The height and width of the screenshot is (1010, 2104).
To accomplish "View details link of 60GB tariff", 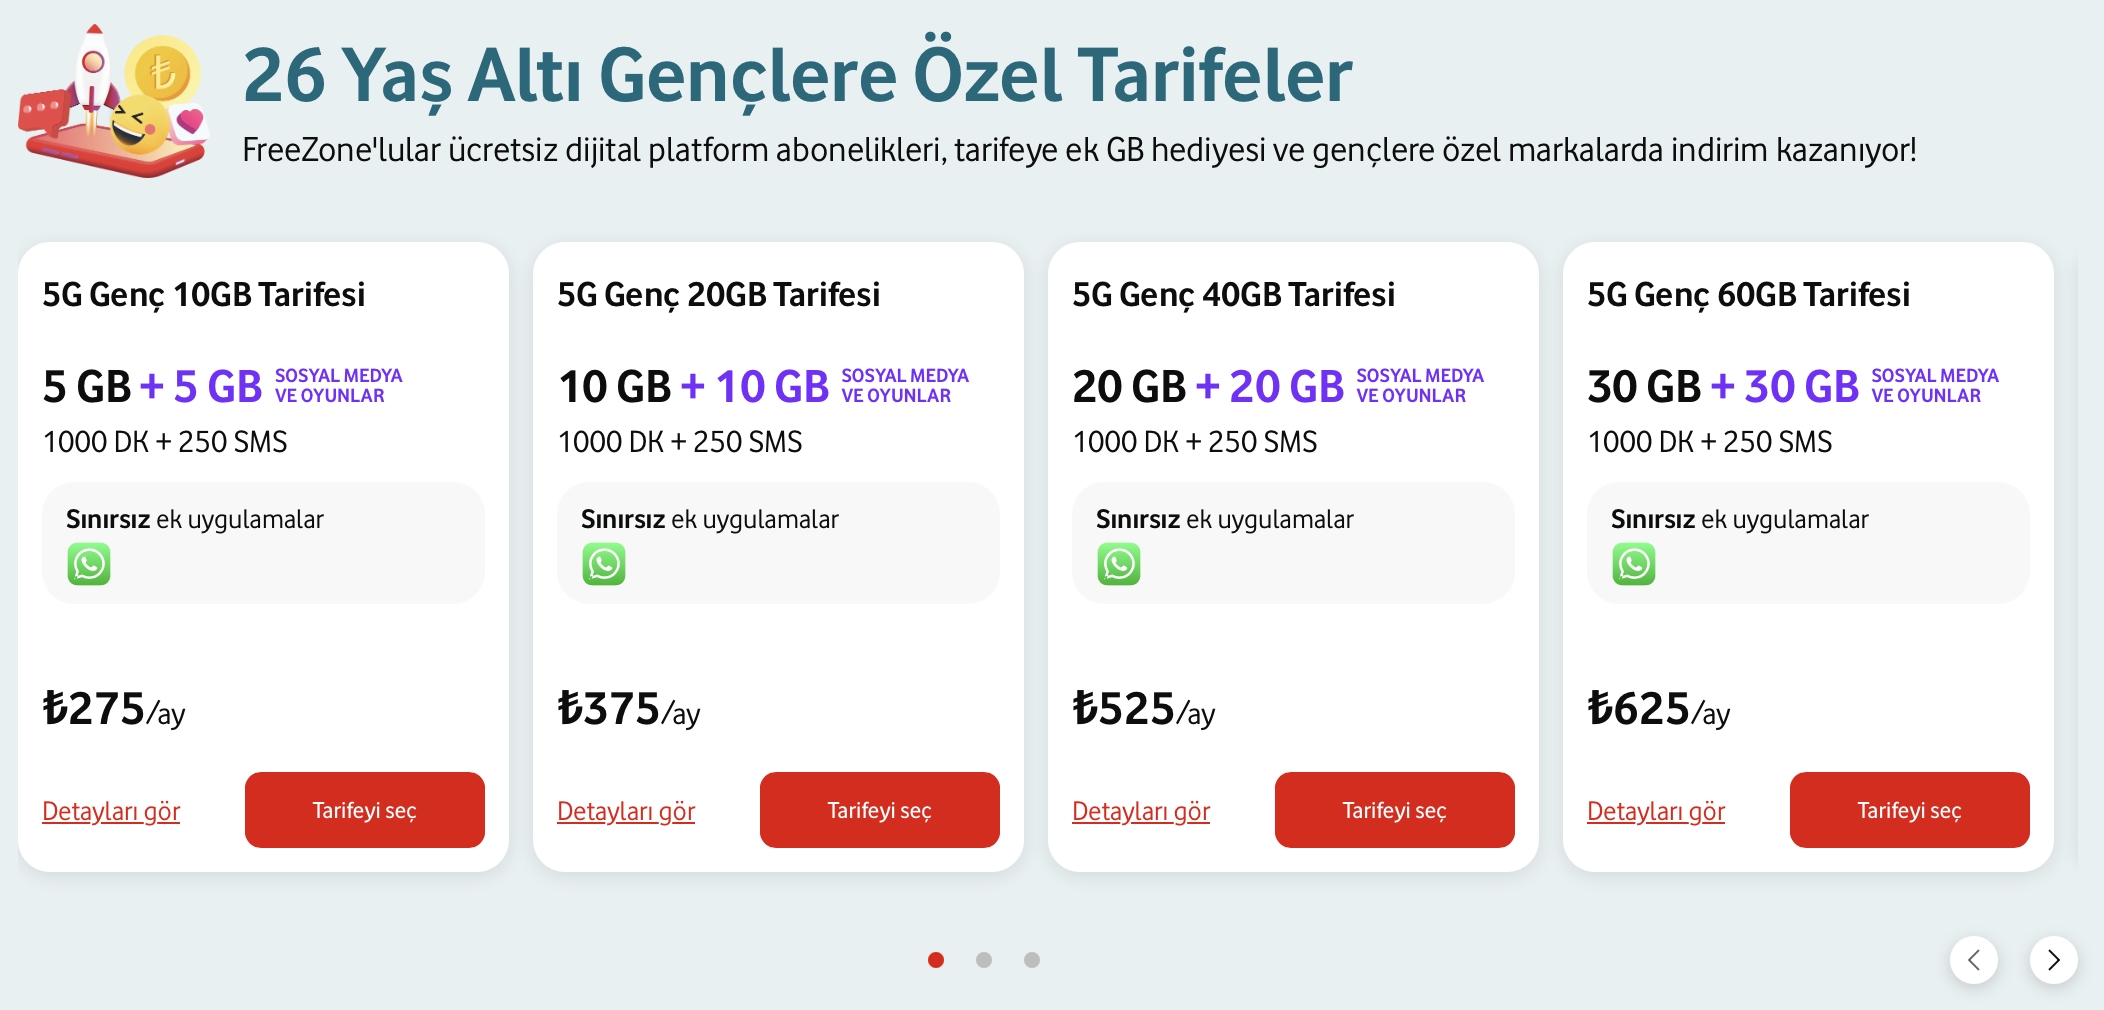I will coord(1656,811).
